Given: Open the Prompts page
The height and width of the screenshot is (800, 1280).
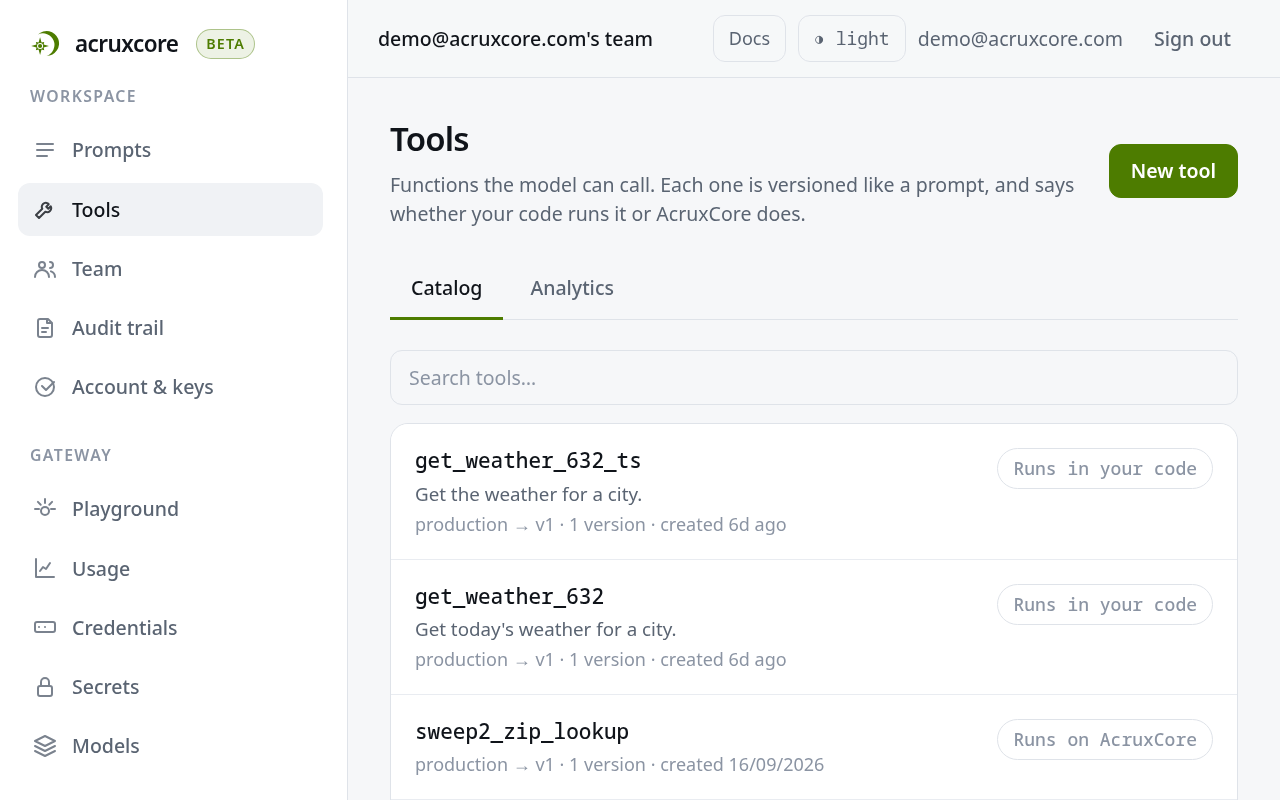Looking at the screenshot, I should (x=170, y=150).
